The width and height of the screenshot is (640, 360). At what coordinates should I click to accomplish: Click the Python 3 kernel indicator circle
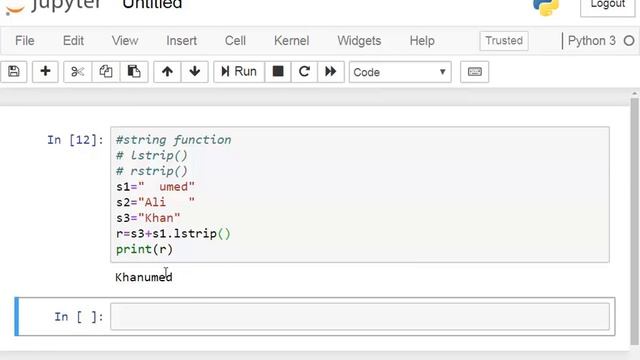click(629, 41)
